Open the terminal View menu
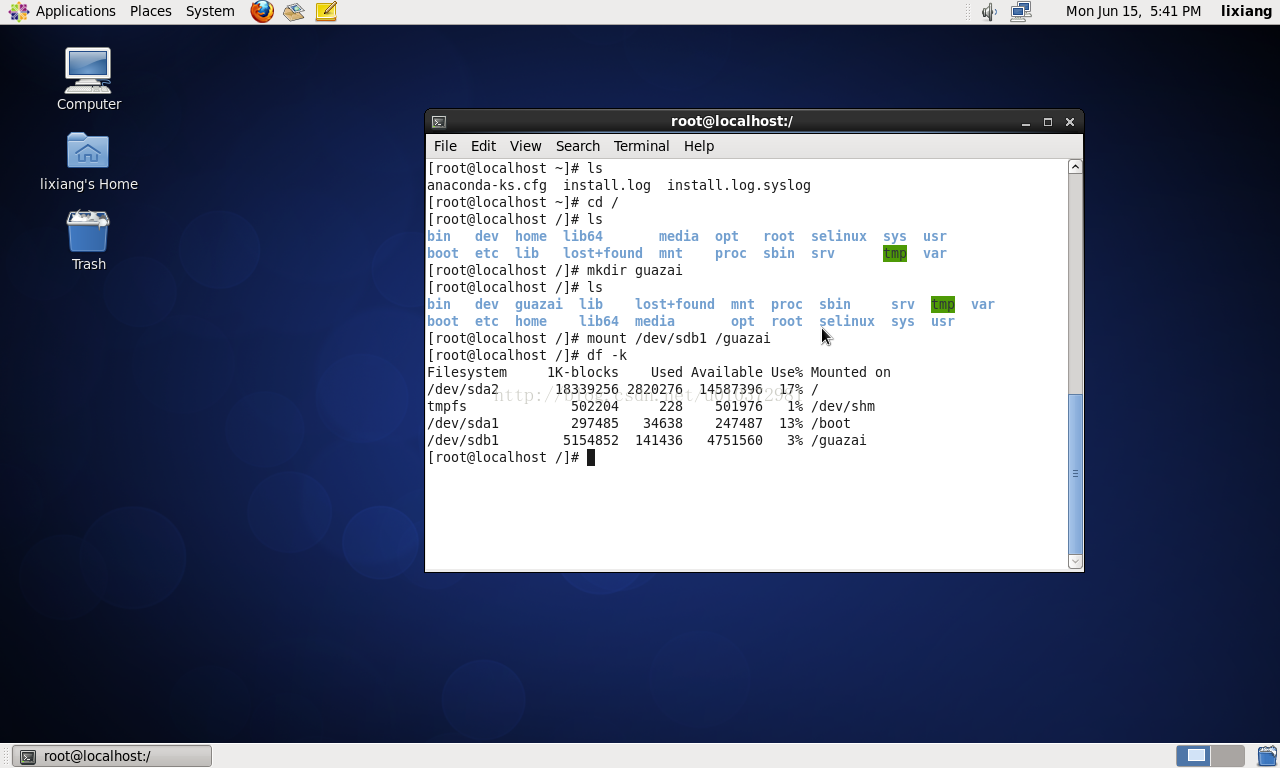 525,146
